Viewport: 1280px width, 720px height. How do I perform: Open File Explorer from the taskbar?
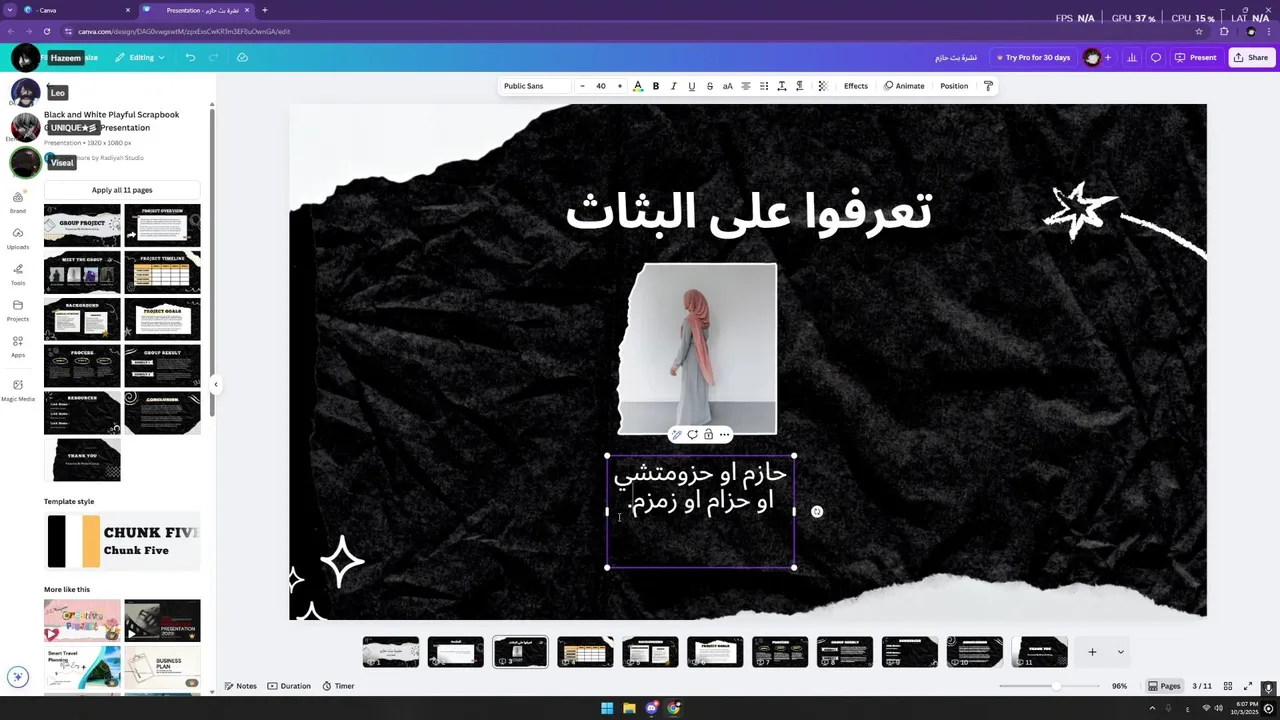click(x=629, y=708)
